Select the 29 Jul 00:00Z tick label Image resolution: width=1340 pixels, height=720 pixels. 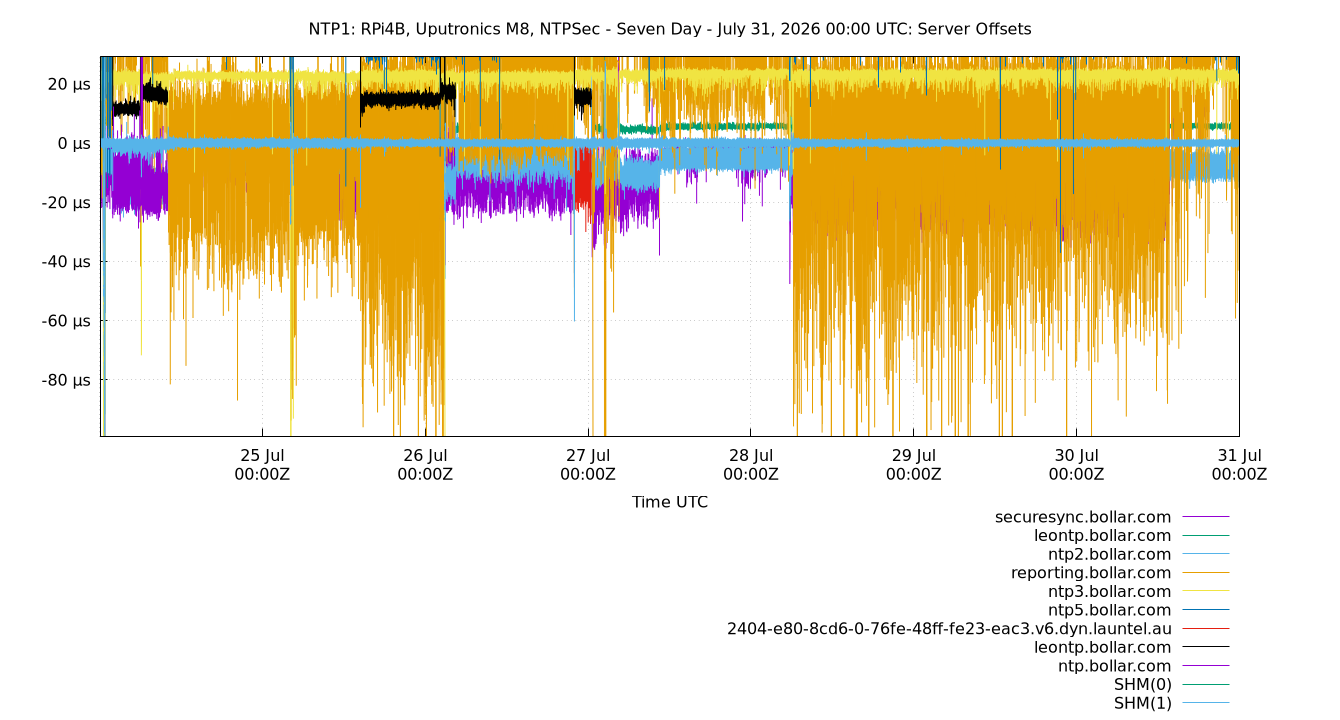click(913, 465)
